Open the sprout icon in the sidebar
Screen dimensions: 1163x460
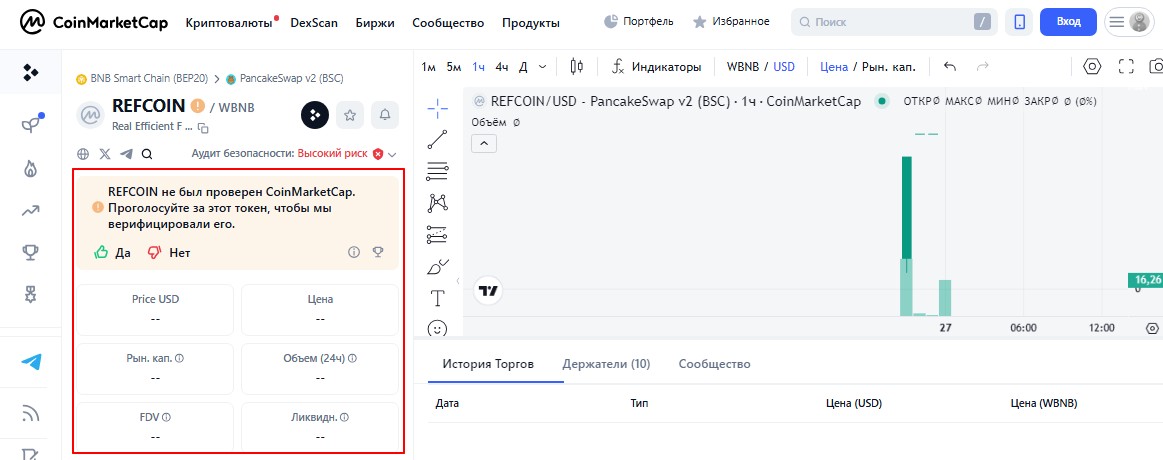[31, 124]
